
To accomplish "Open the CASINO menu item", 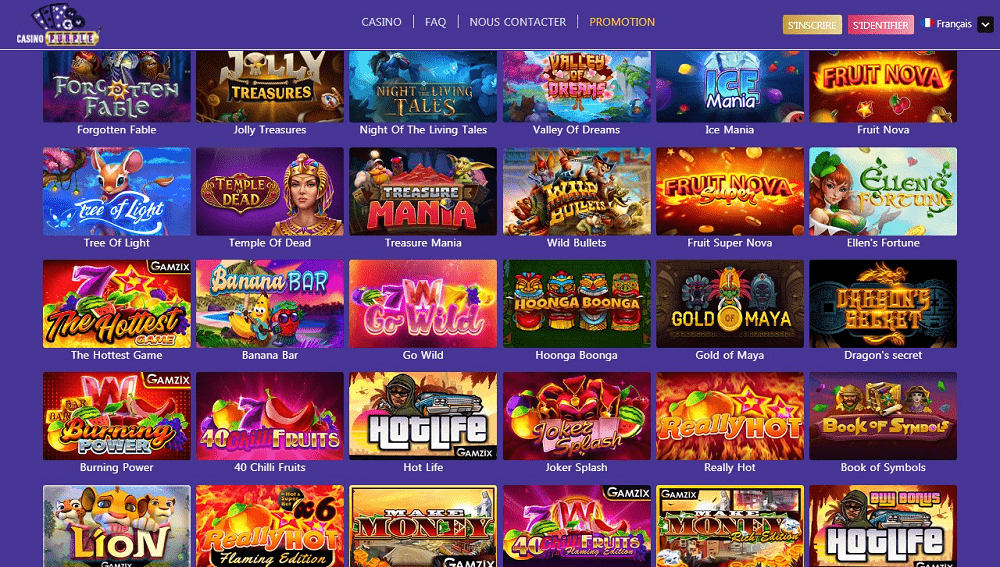I will 381,22.
